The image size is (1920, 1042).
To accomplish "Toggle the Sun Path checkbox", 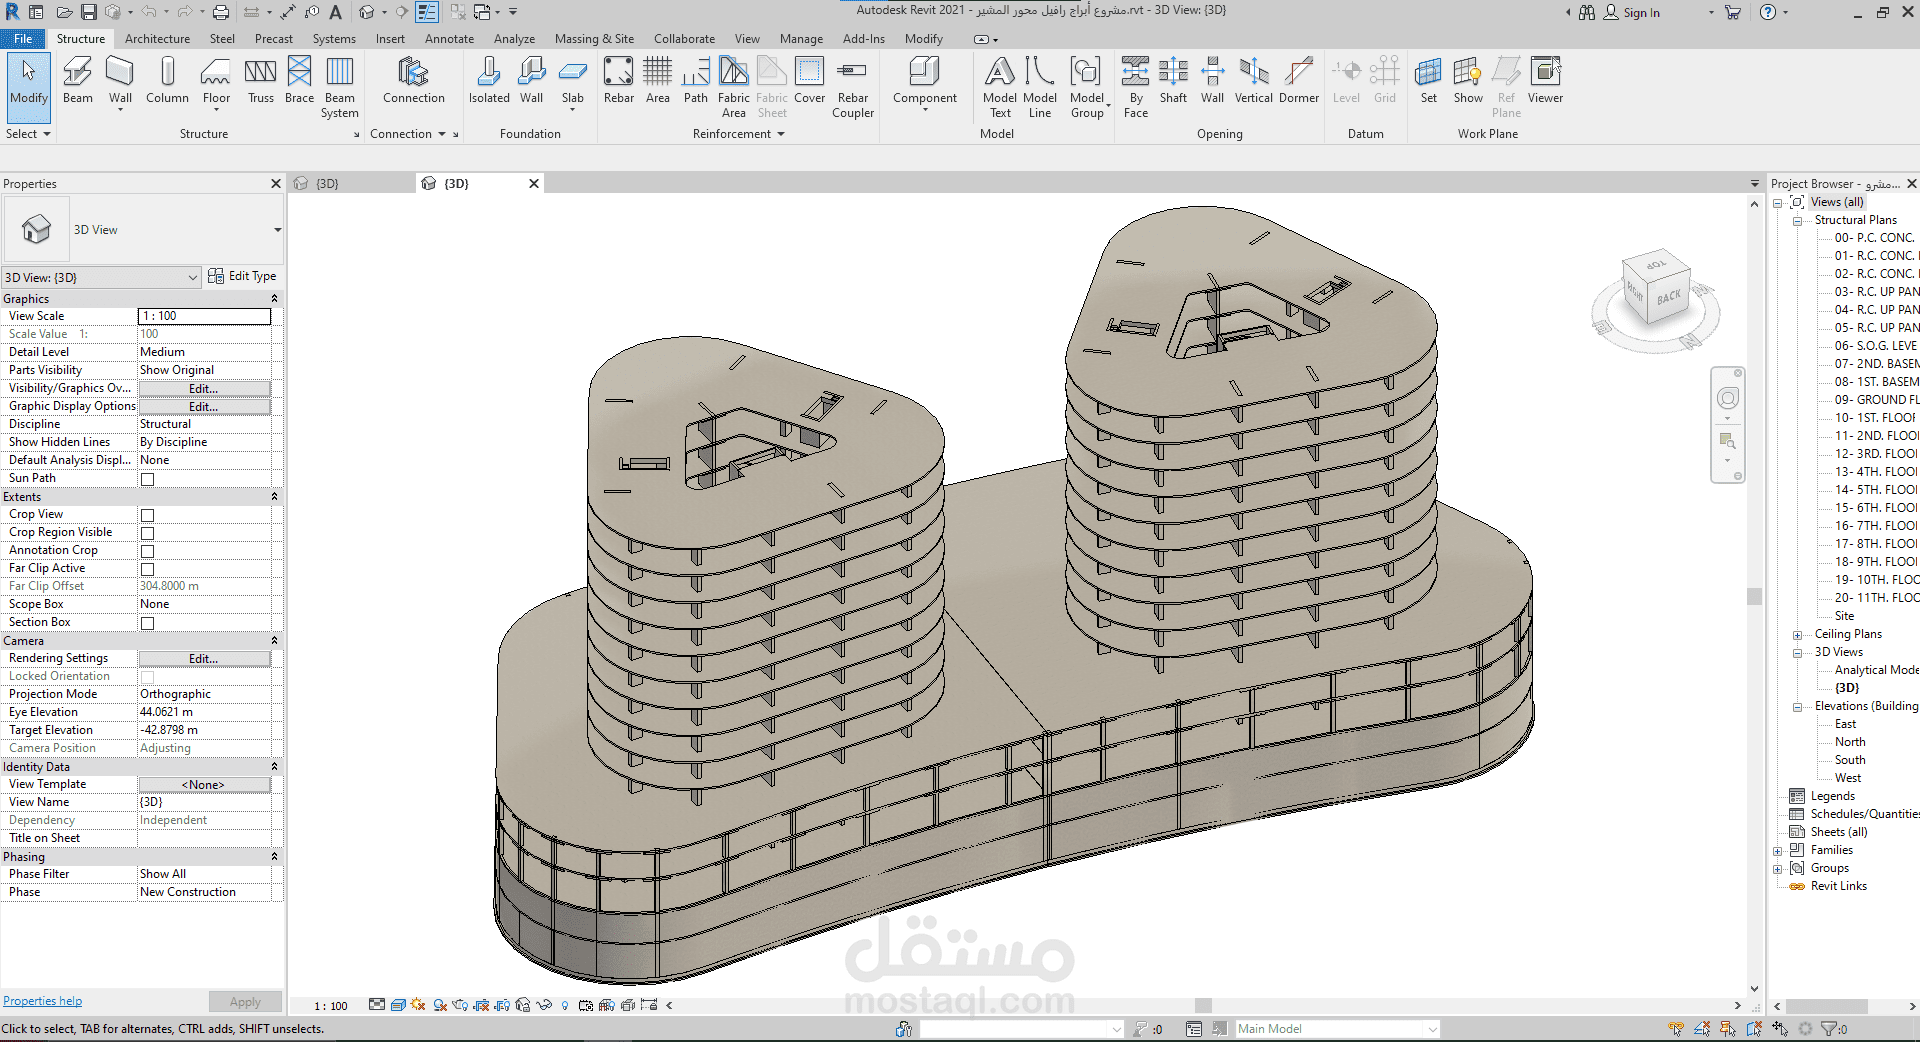I will tap(148, 479).
